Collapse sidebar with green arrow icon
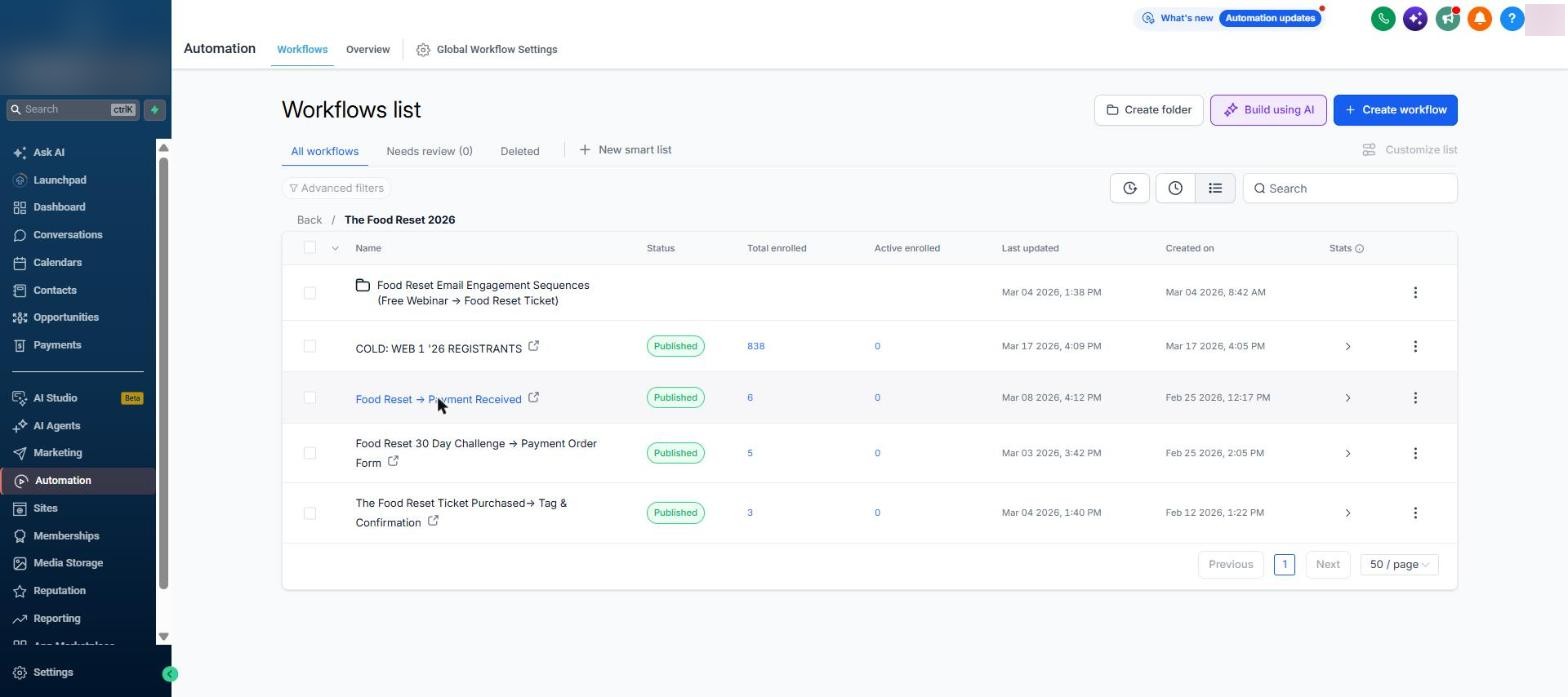This screenshot has width=1568, height=697. (170, 674)
